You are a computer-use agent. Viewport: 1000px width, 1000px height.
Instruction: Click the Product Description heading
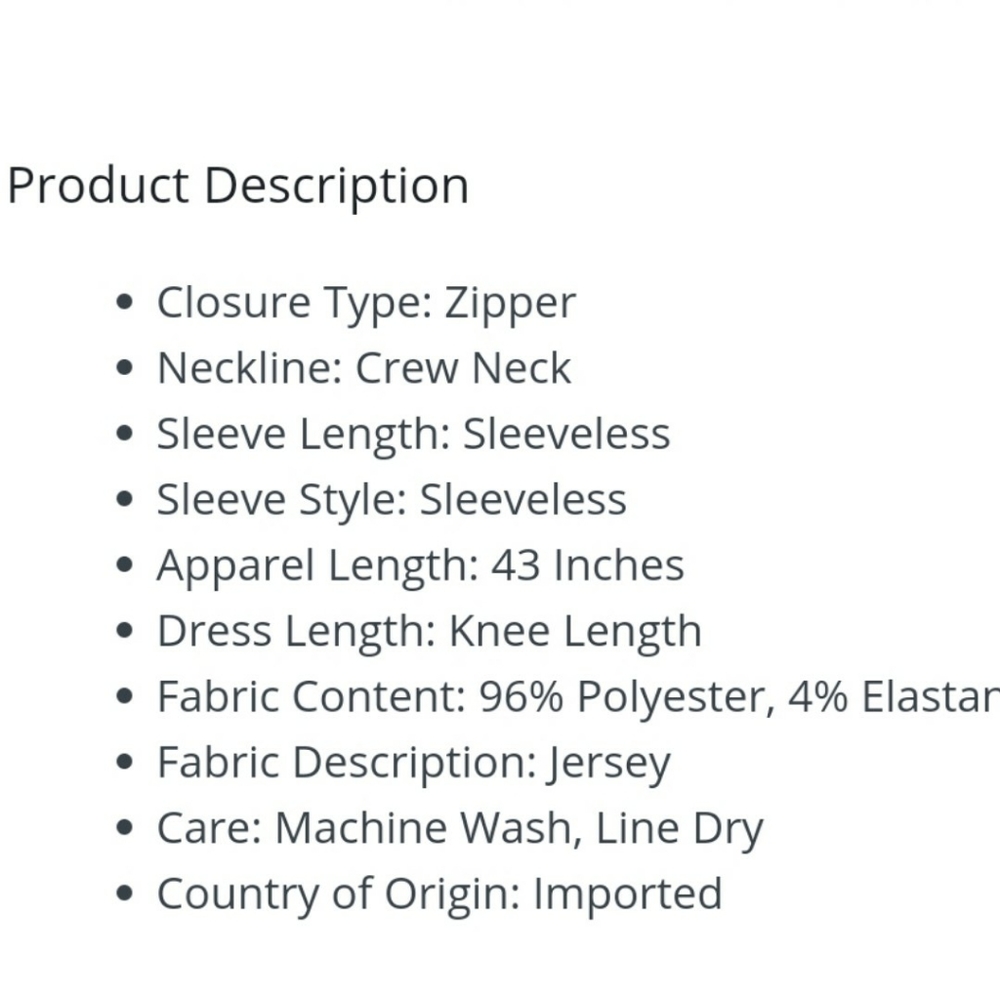[x=238, y=186]
